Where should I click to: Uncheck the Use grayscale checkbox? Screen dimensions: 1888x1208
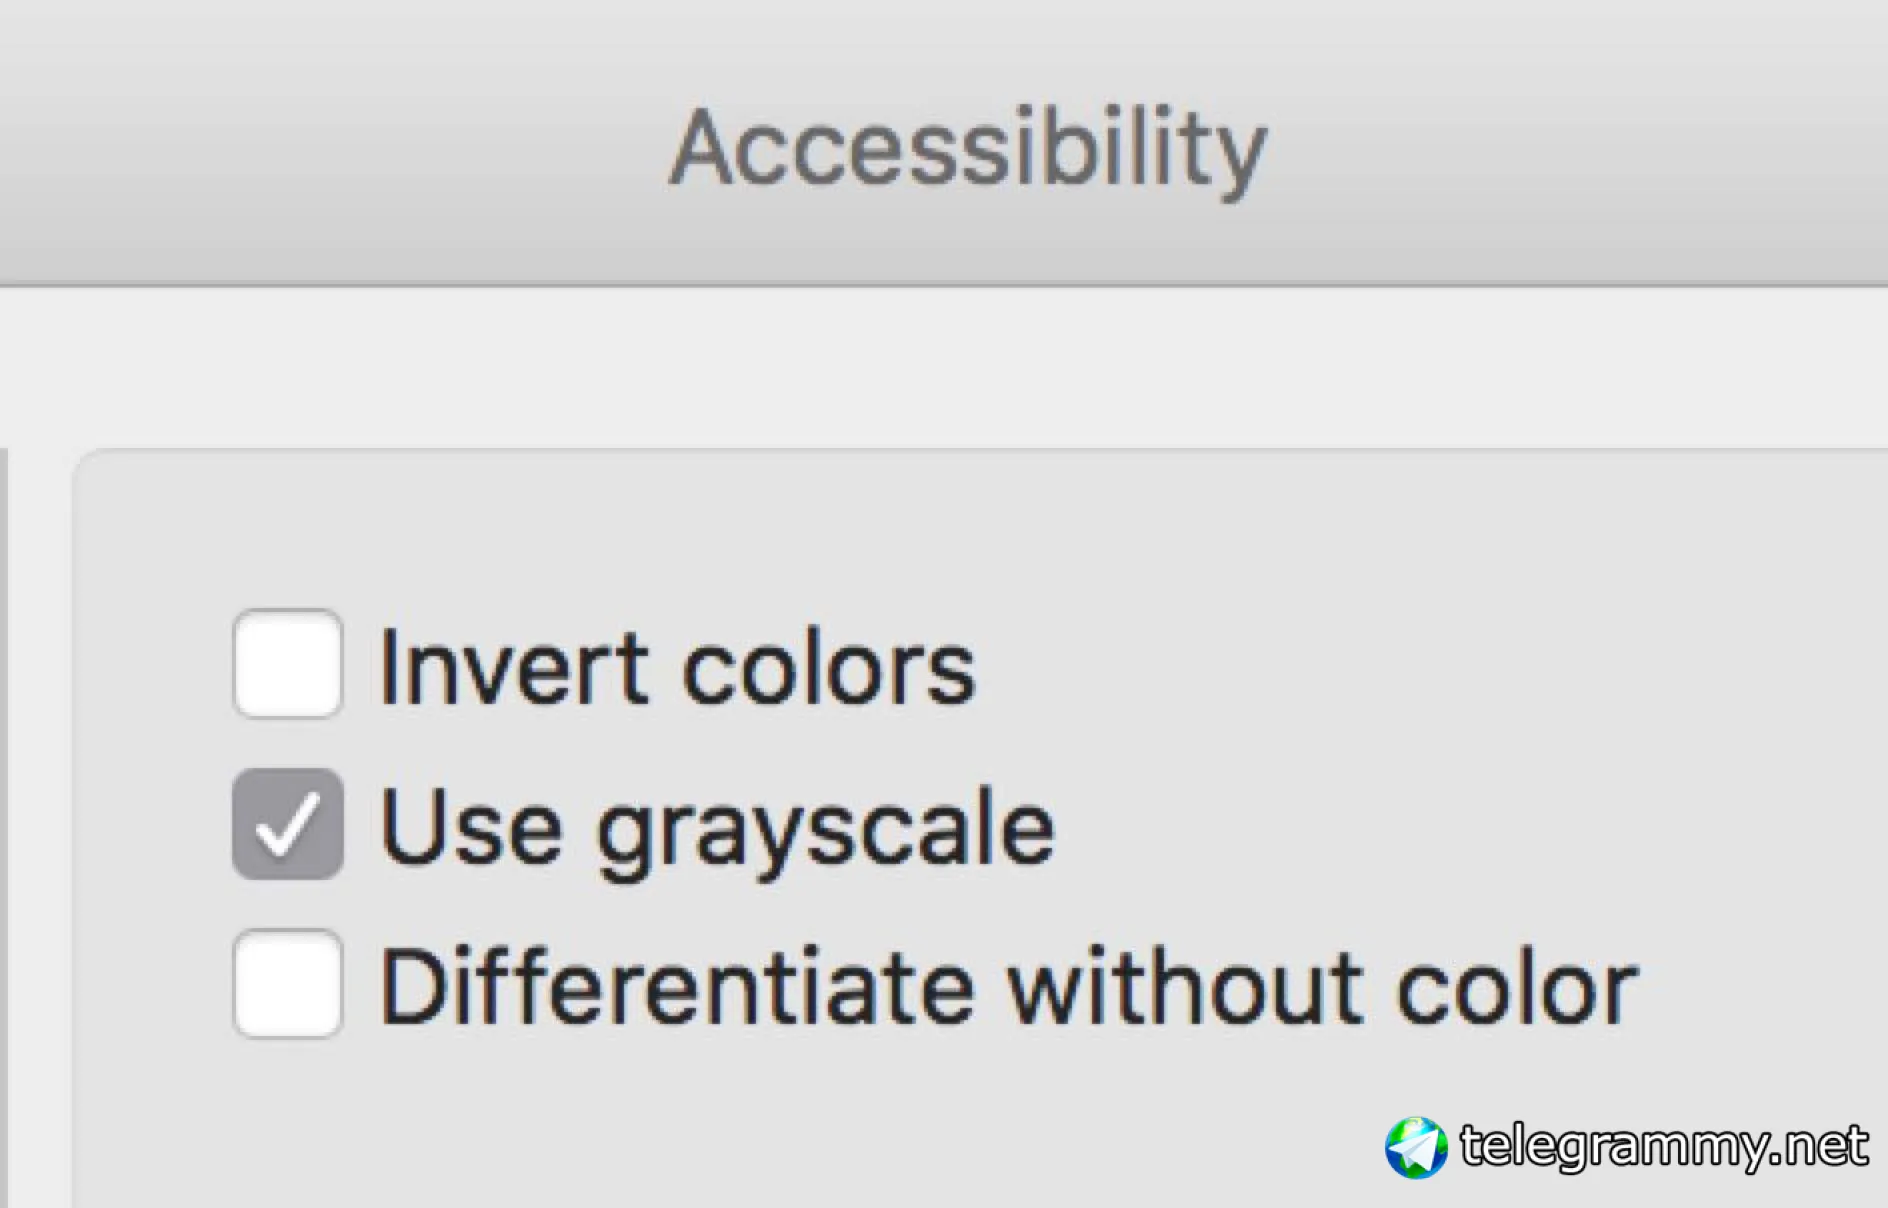[288, 824]
